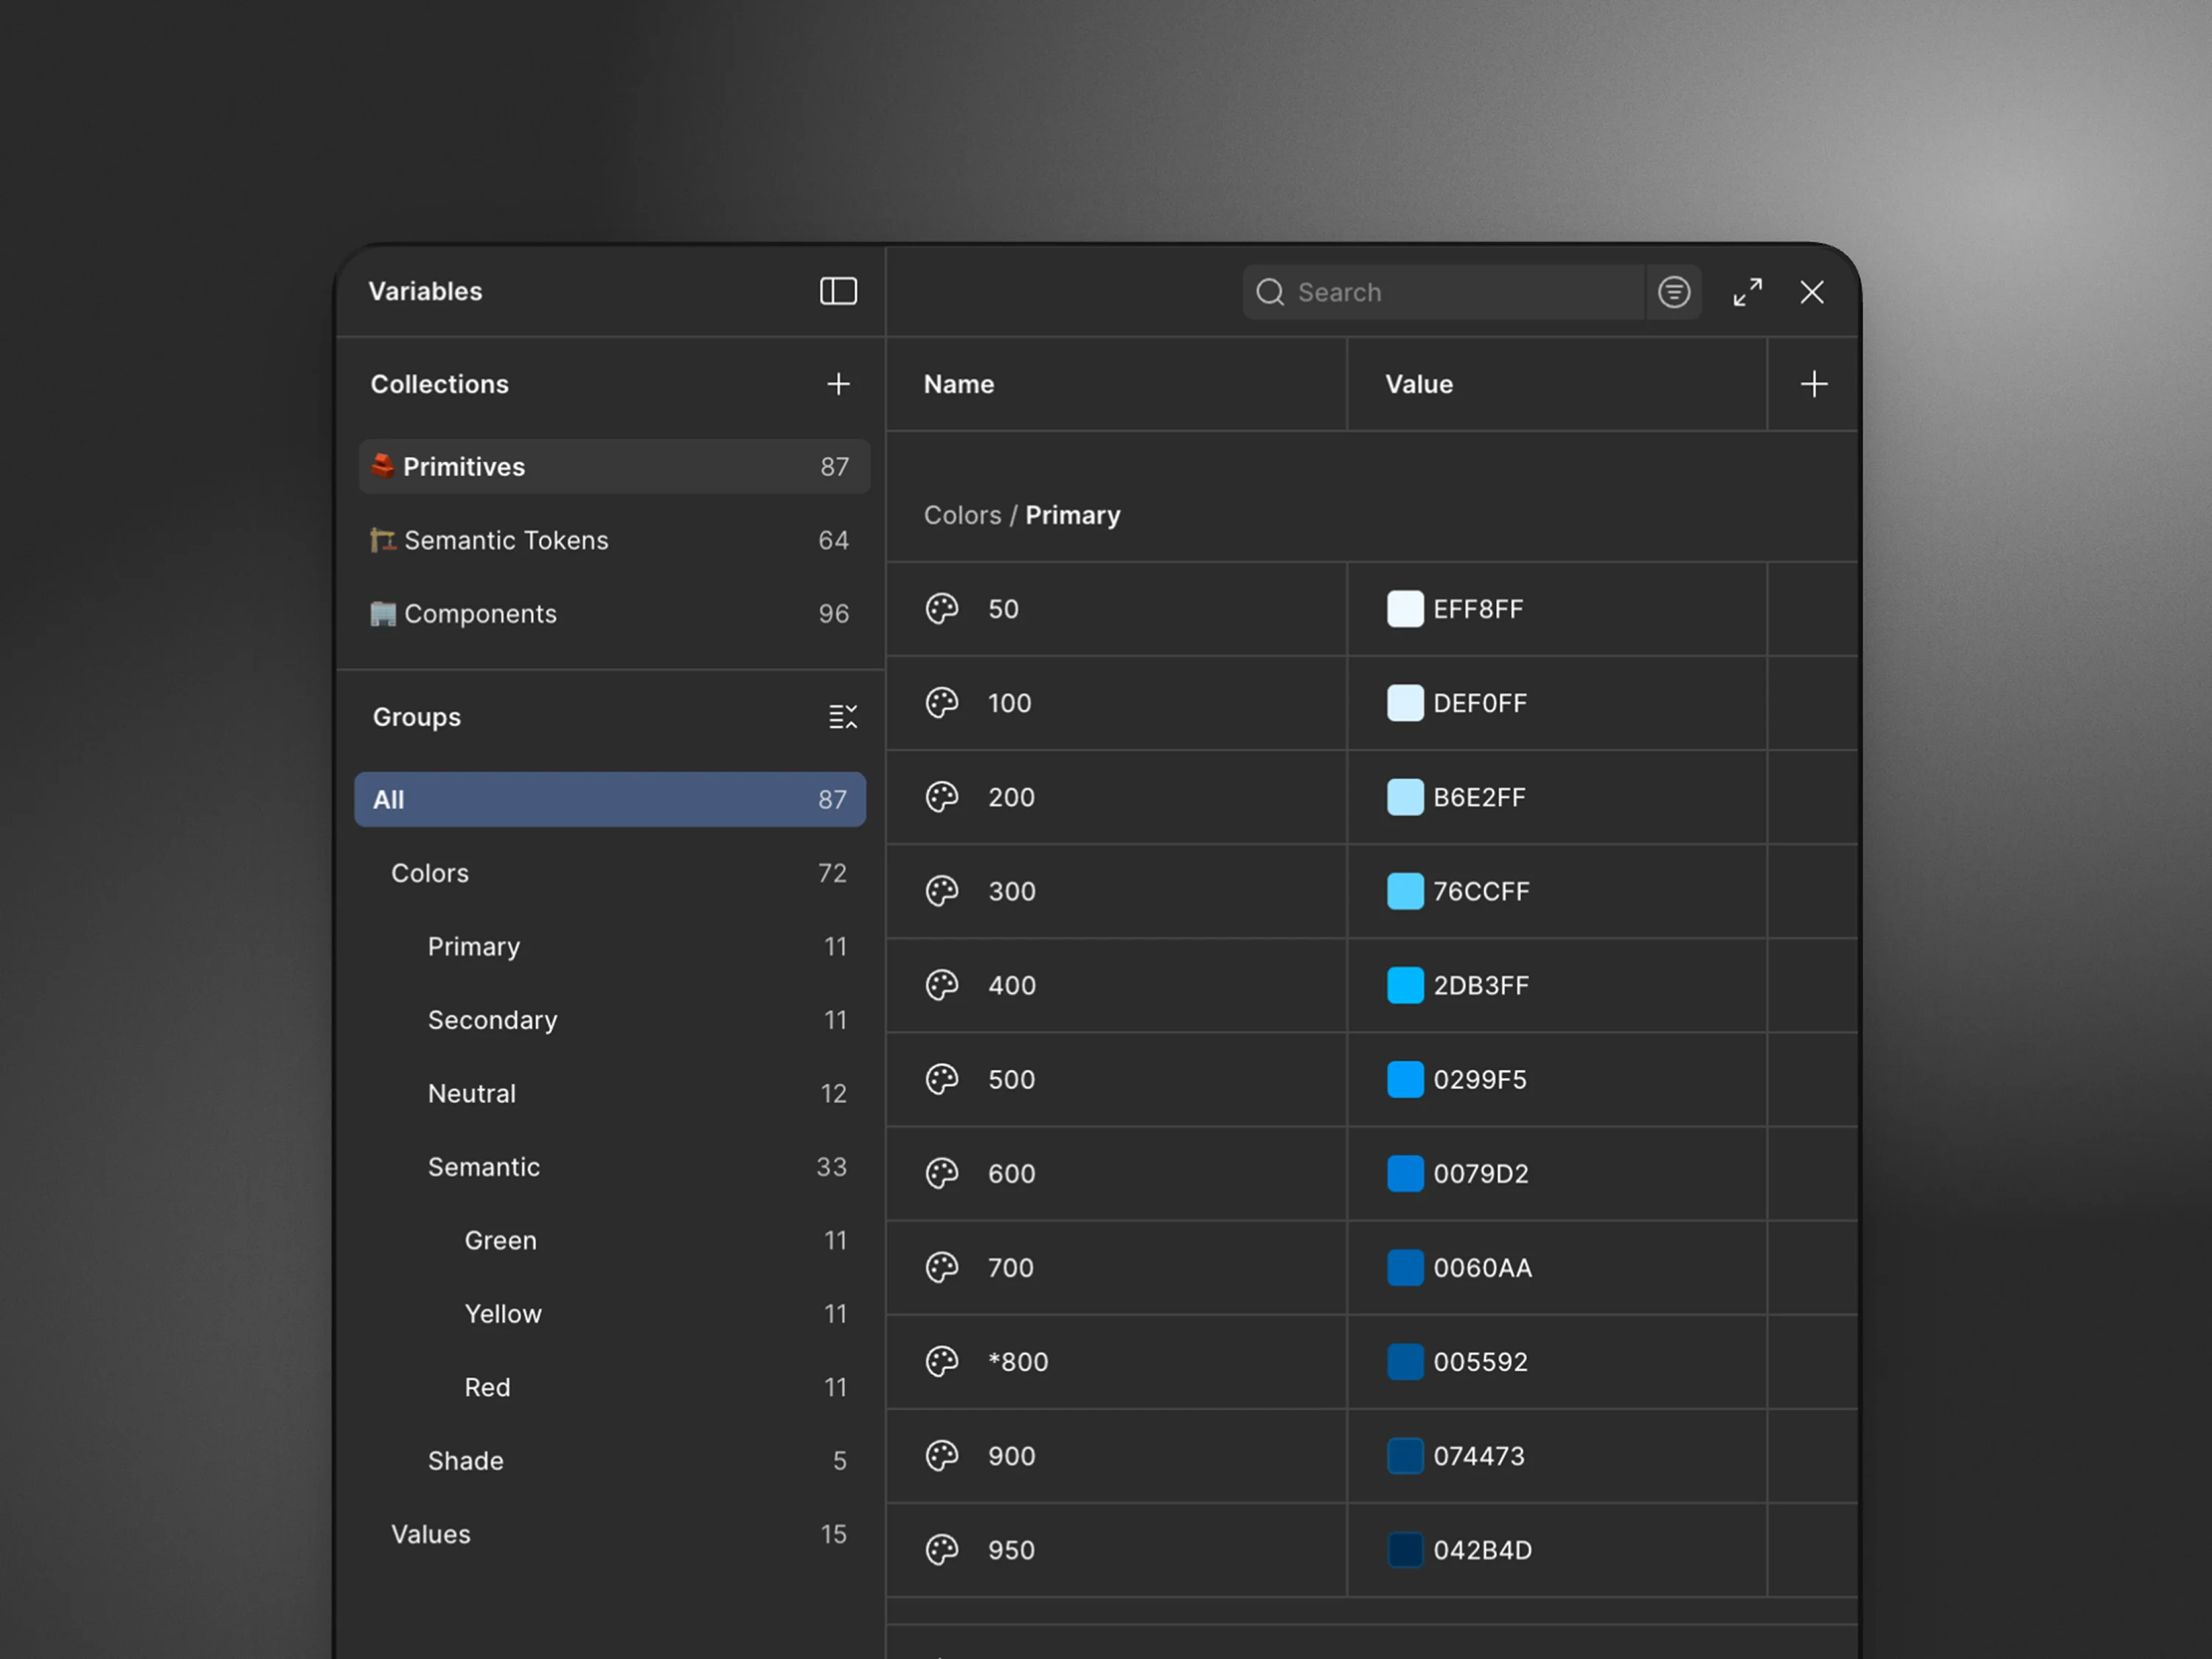The height and width of the screenshot is (1659, 2212).
Task: Expand the variables window to full size
Action: click(1747, 292)
